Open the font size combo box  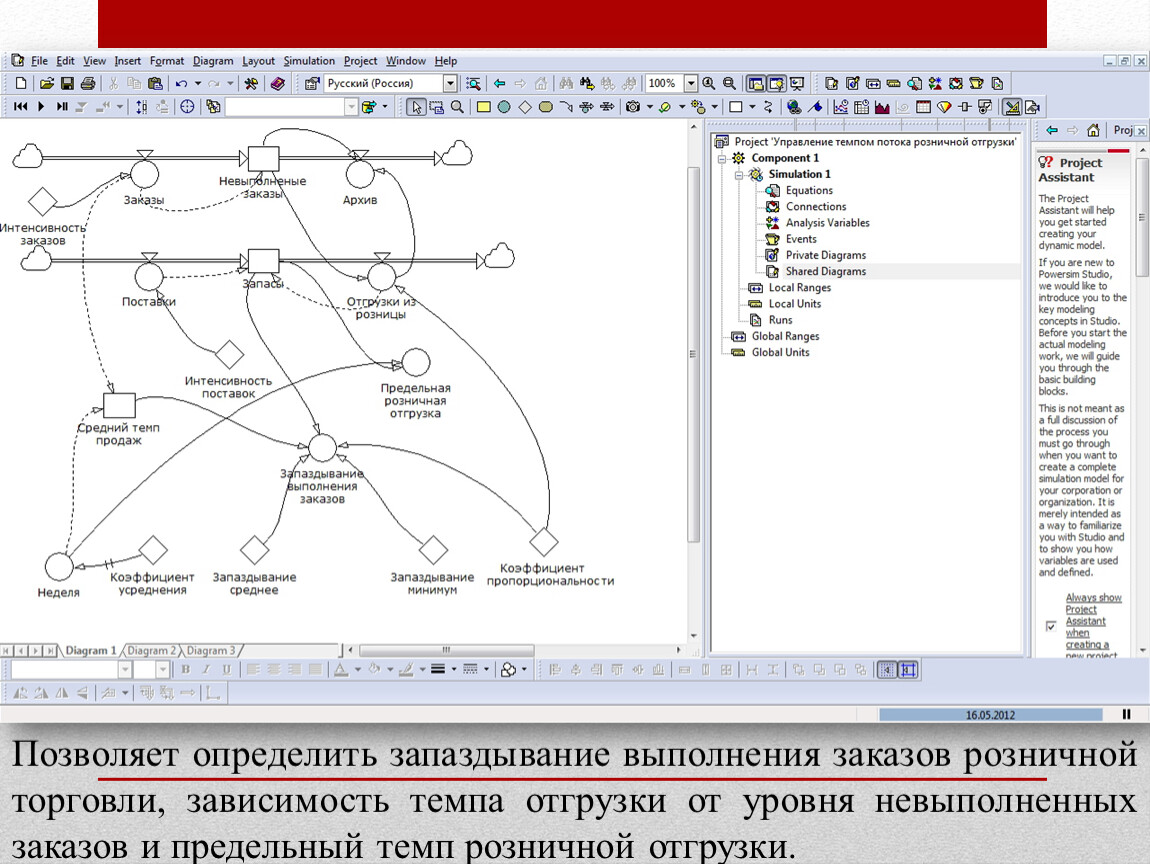pyautogui.click(x=152, y=670)
